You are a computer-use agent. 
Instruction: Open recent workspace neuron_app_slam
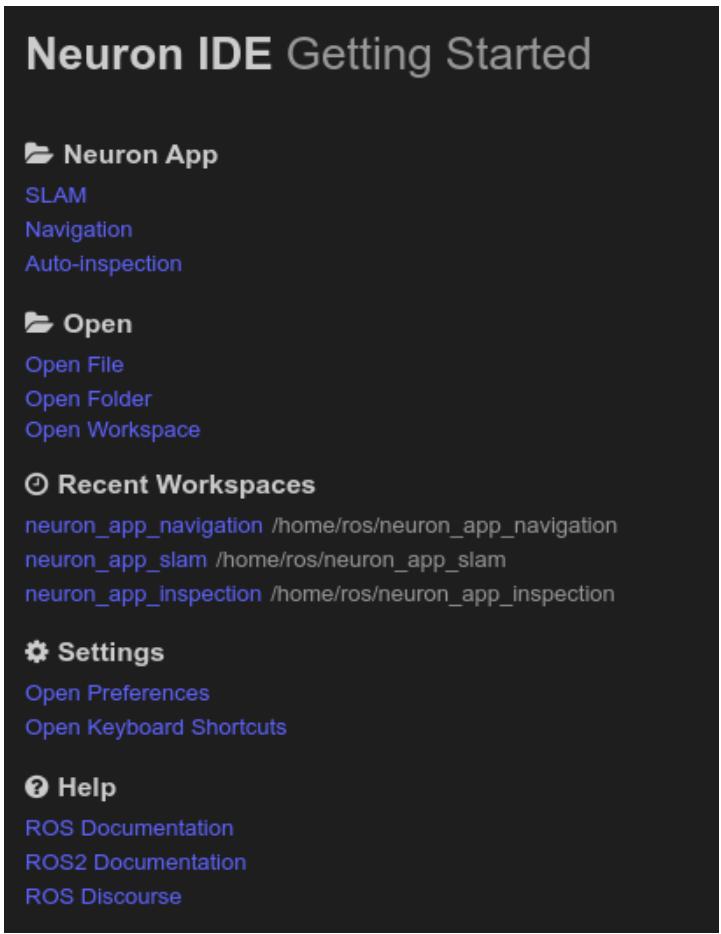[x=116, y=561]
